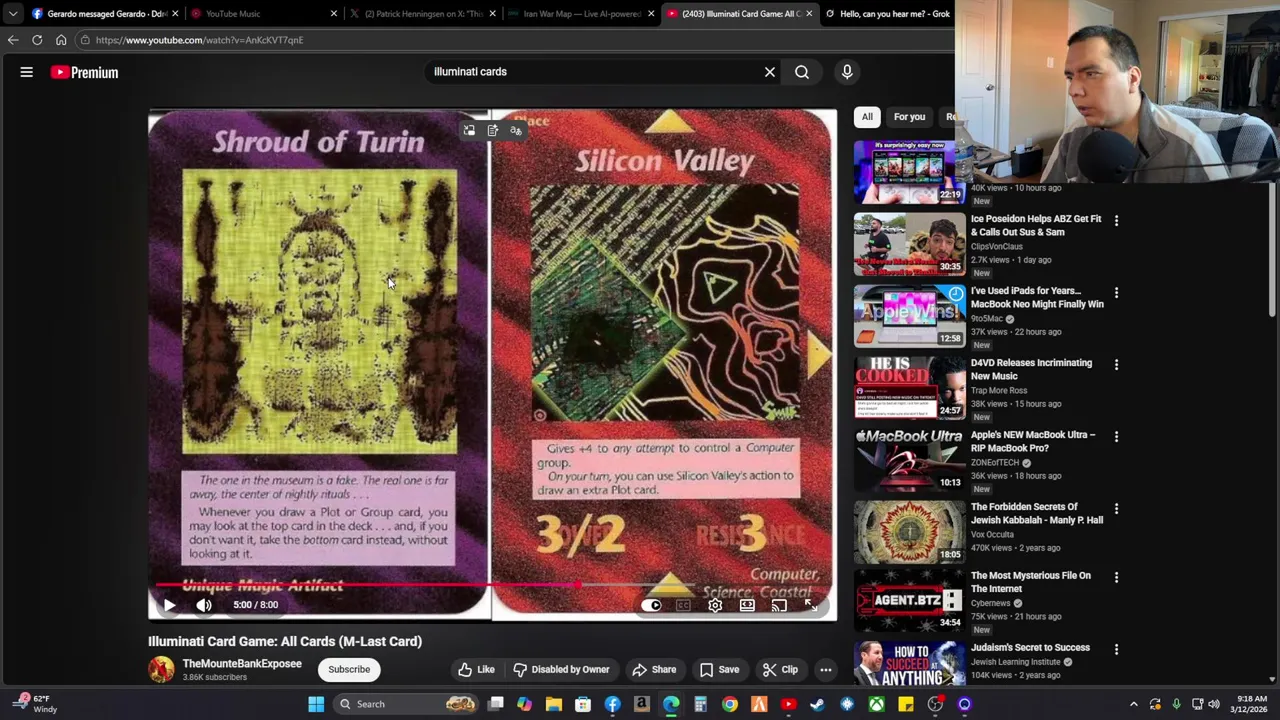Open options for MacBook Neo video

click(1116, 292)
